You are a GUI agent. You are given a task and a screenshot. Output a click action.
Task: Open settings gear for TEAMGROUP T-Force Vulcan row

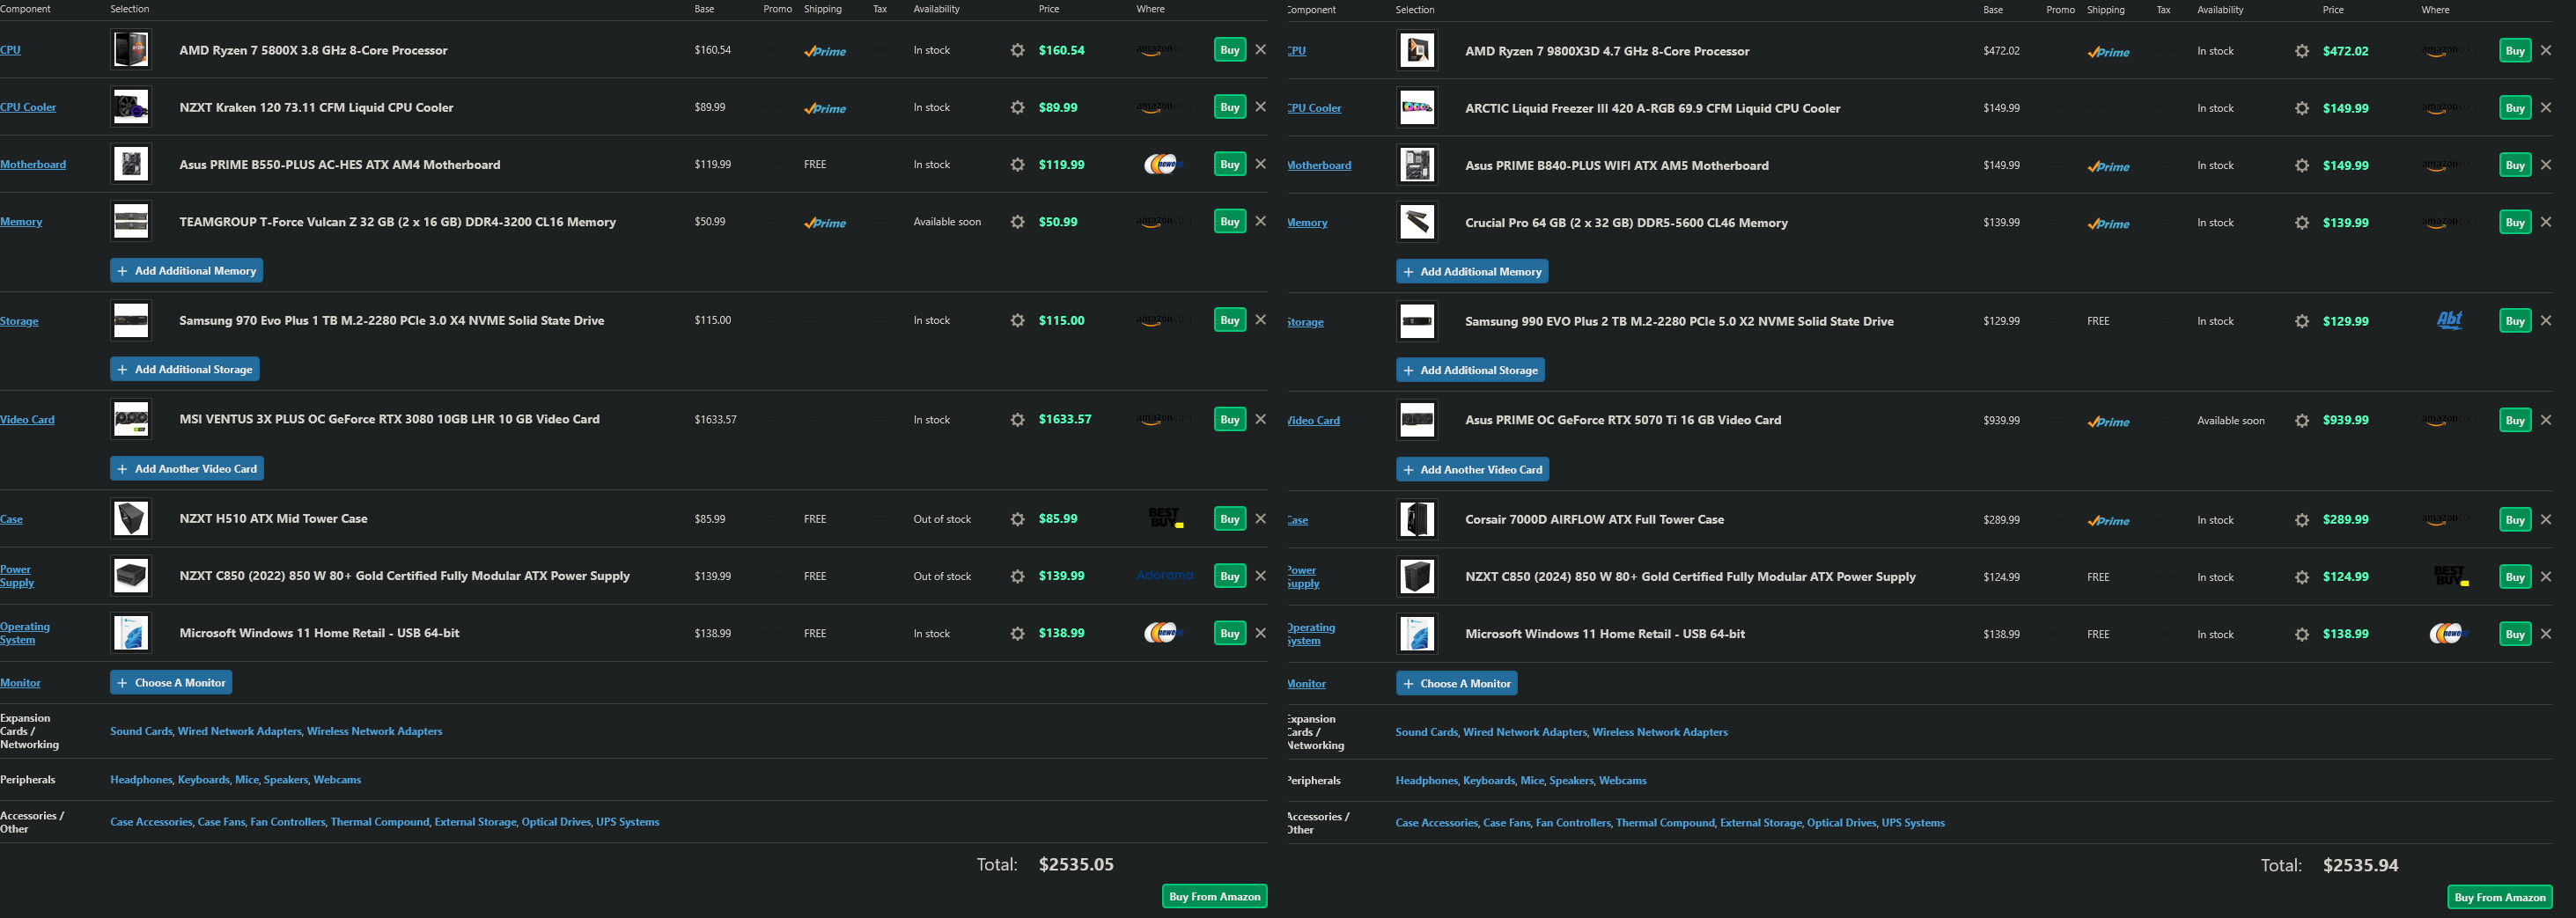coord(1017,222)
